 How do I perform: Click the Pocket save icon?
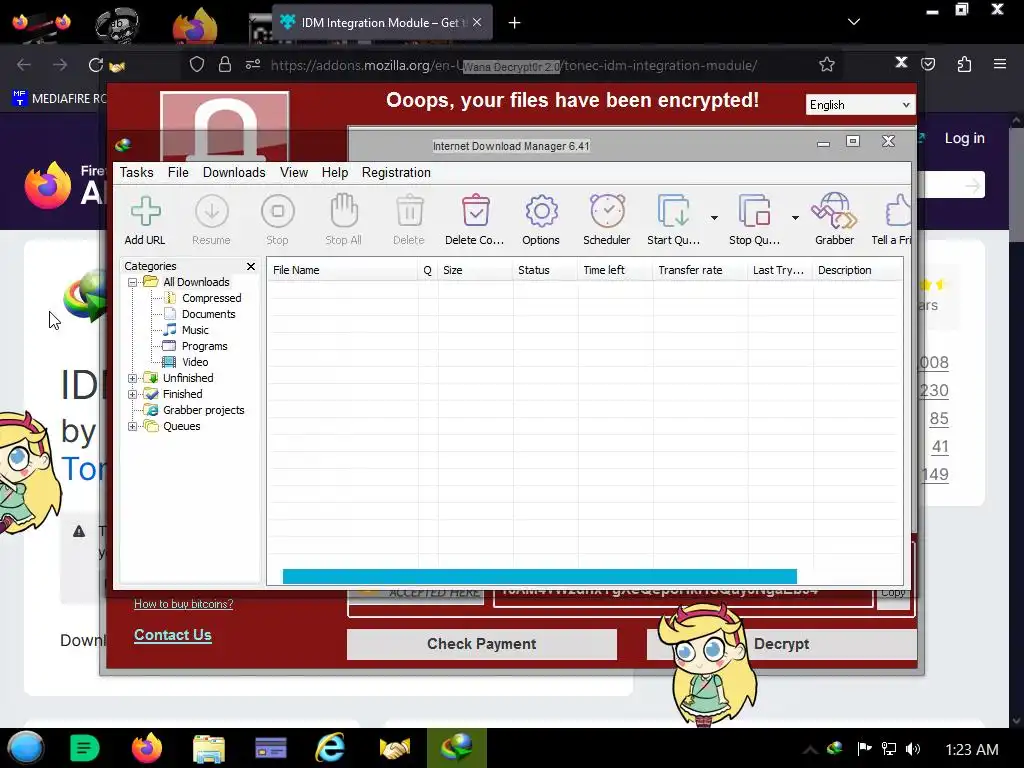928,64
